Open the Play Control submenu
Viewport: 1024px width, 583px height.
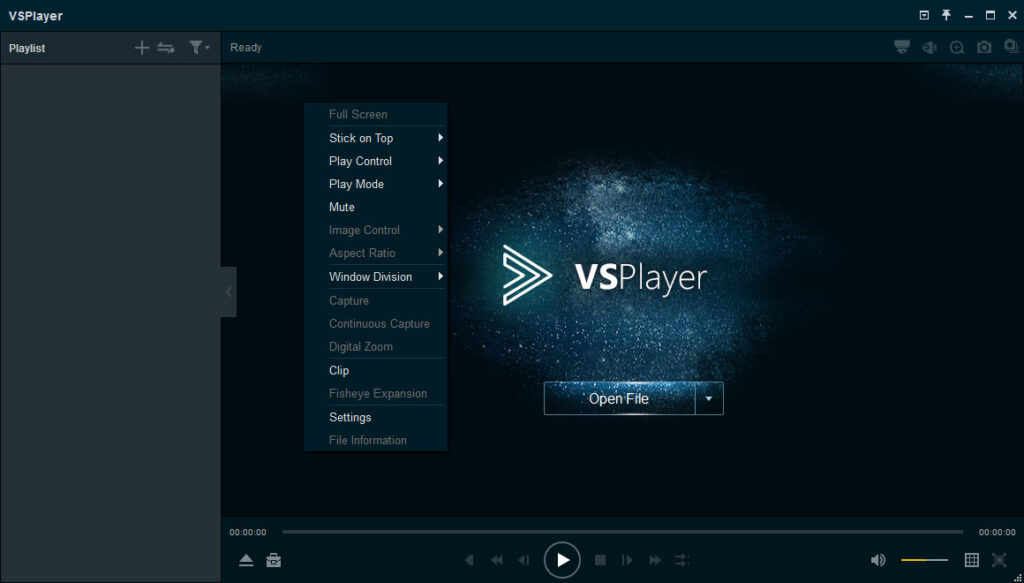pos(376,161)
